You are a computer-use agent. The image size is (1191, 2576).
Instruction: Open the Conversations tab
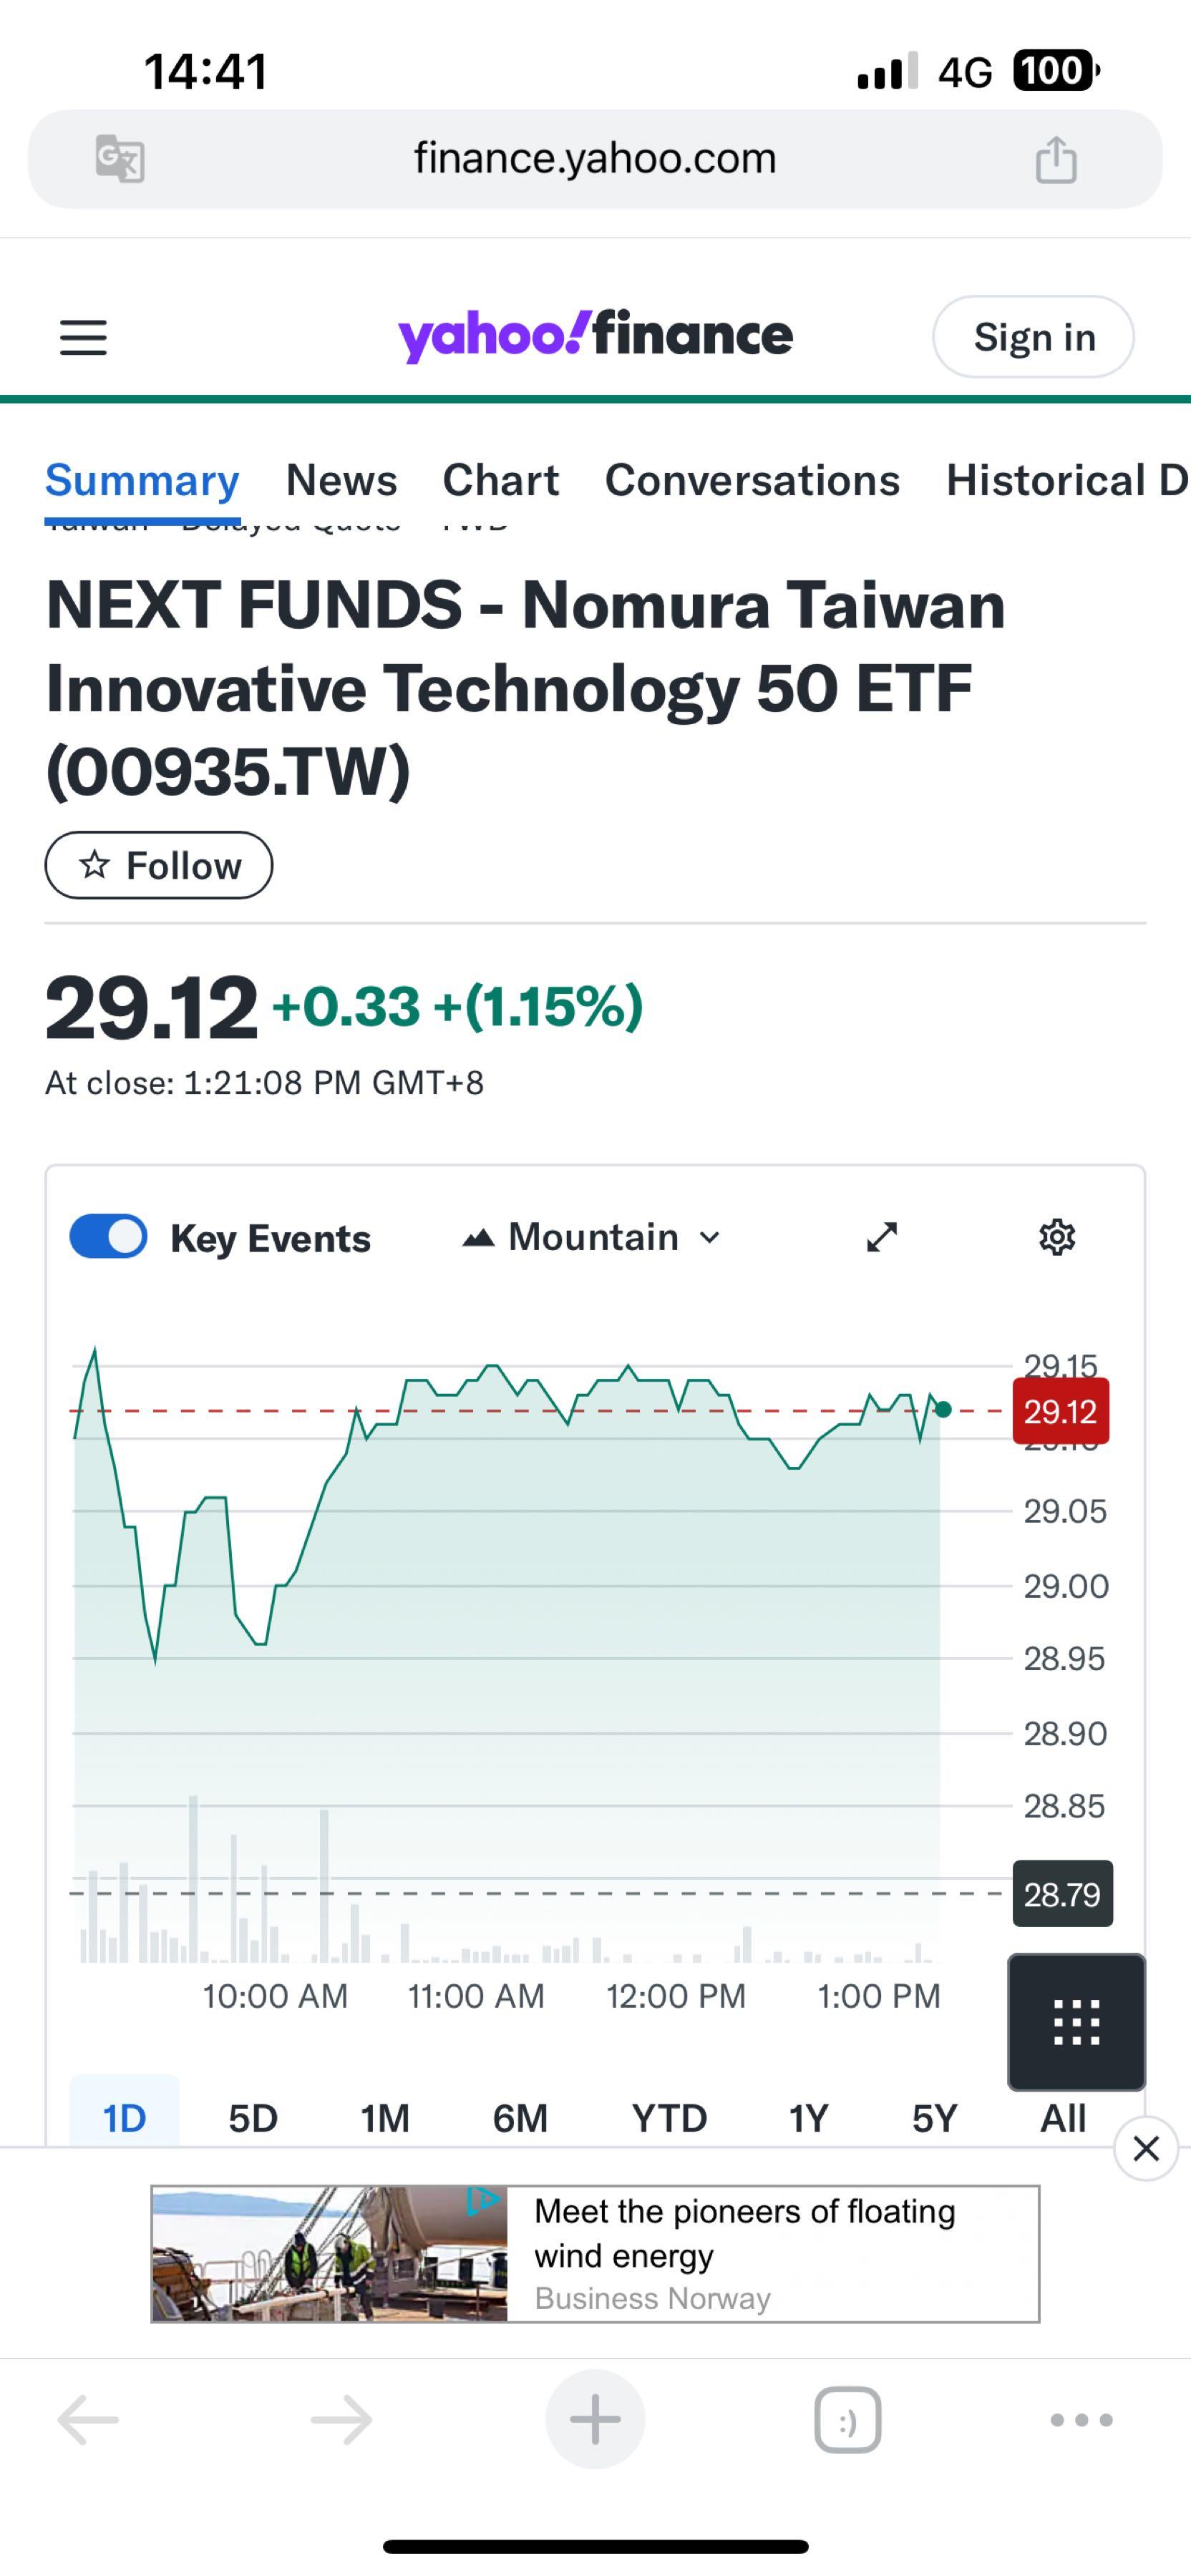click(752, 480)
